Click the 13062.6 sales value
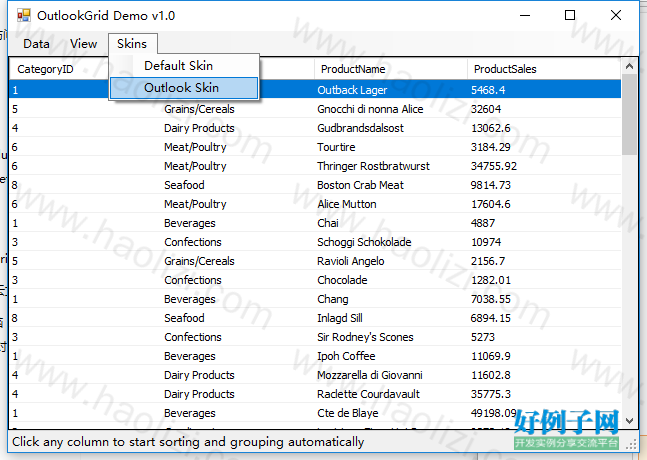 (491, 128)
